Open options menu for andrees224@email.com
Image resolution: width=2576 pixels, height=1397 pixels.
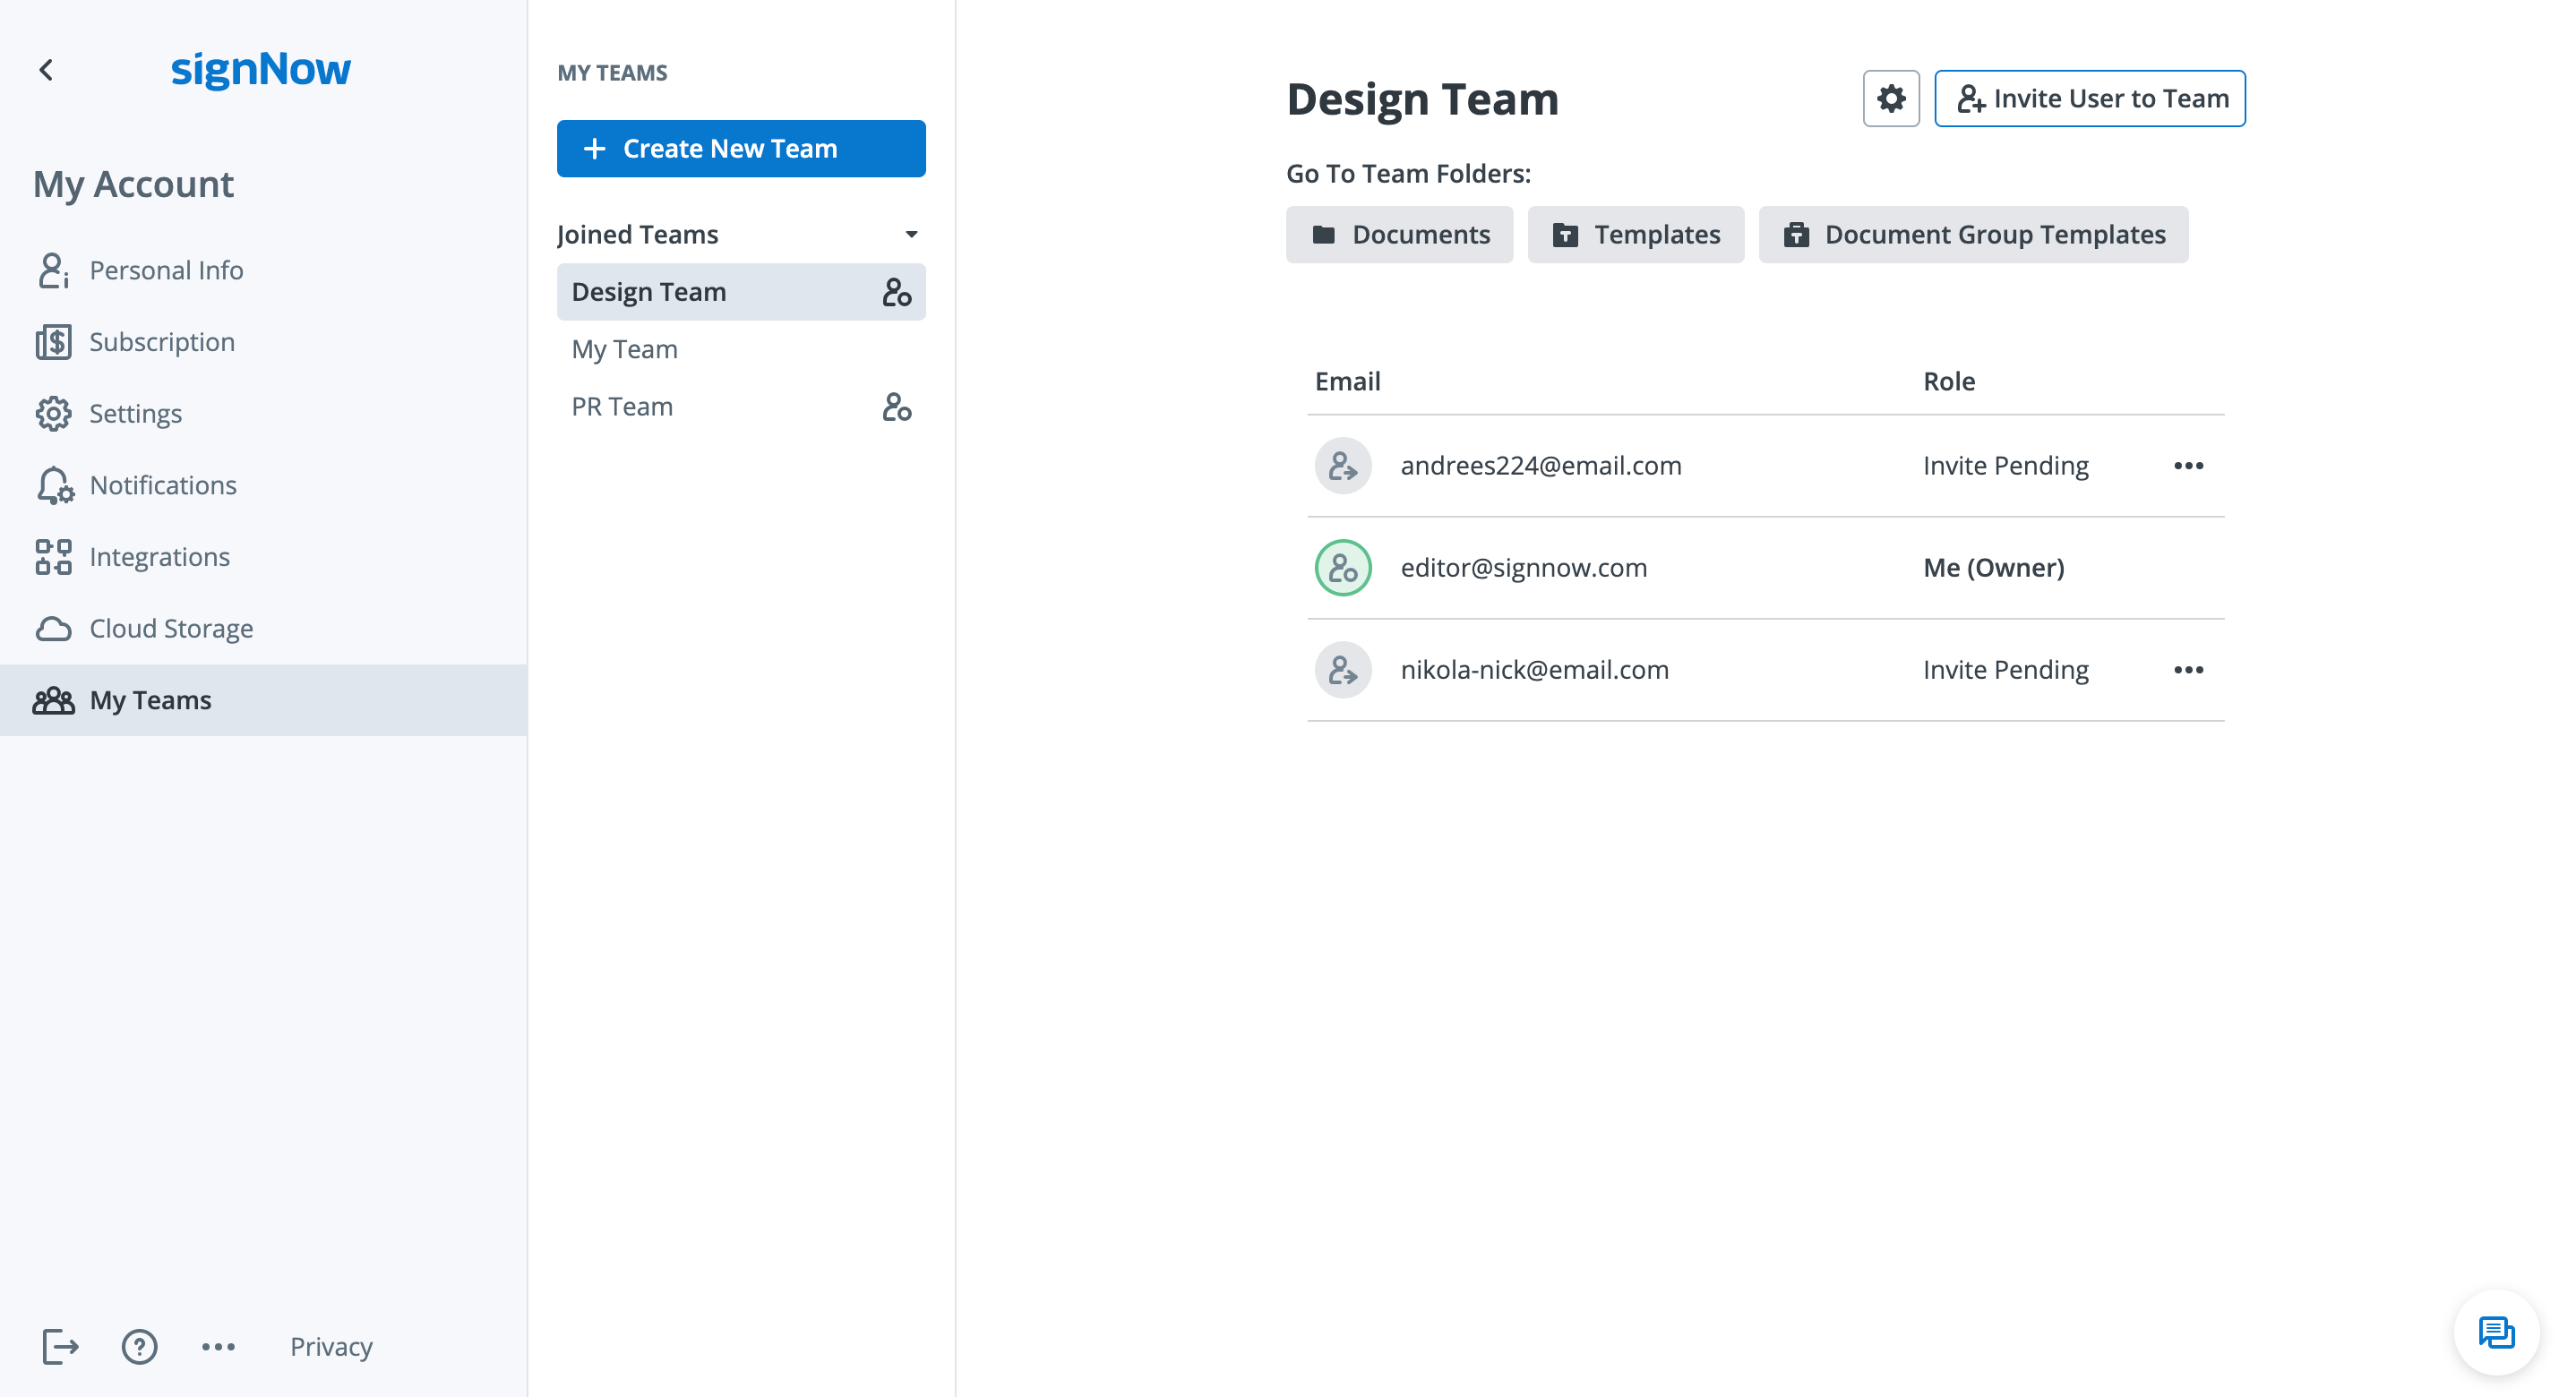point(2188,466)
